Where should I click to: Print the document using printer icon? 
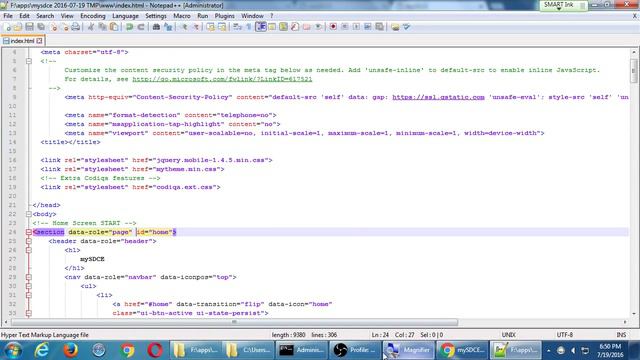point(76,27)
